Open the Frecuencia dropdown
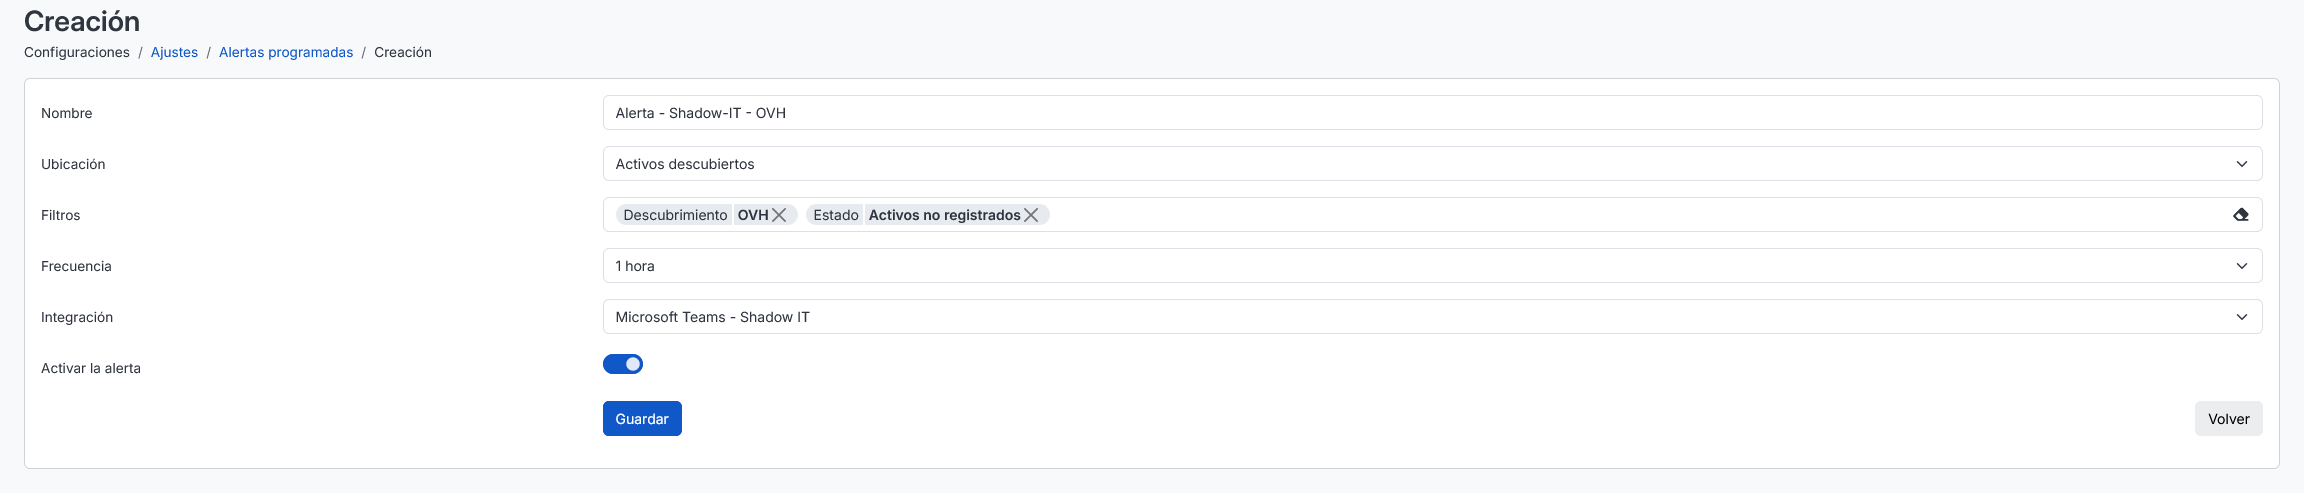 pyautogui.click(x=1432, y=266)
